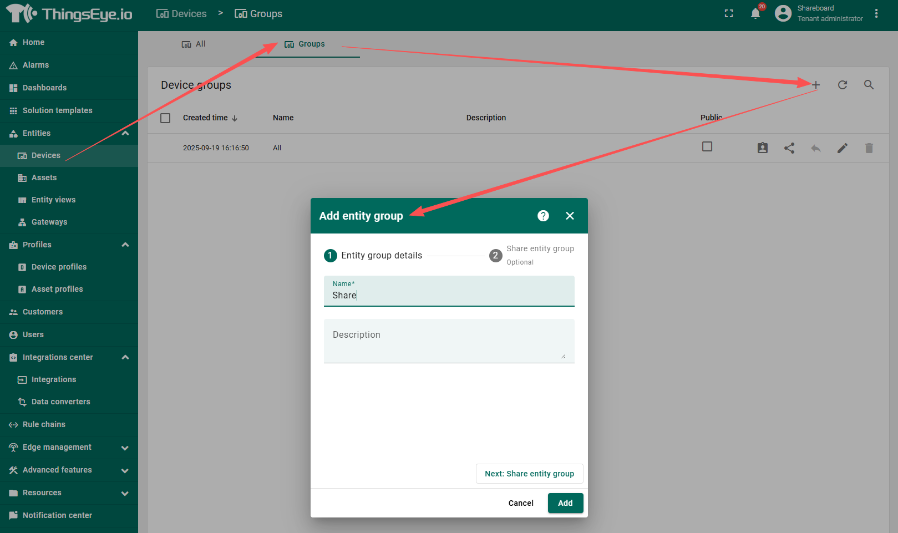This screenshot has height=533, width=898.
Task: Collapse the Entities section in sidebar
Action: [125, 133]
